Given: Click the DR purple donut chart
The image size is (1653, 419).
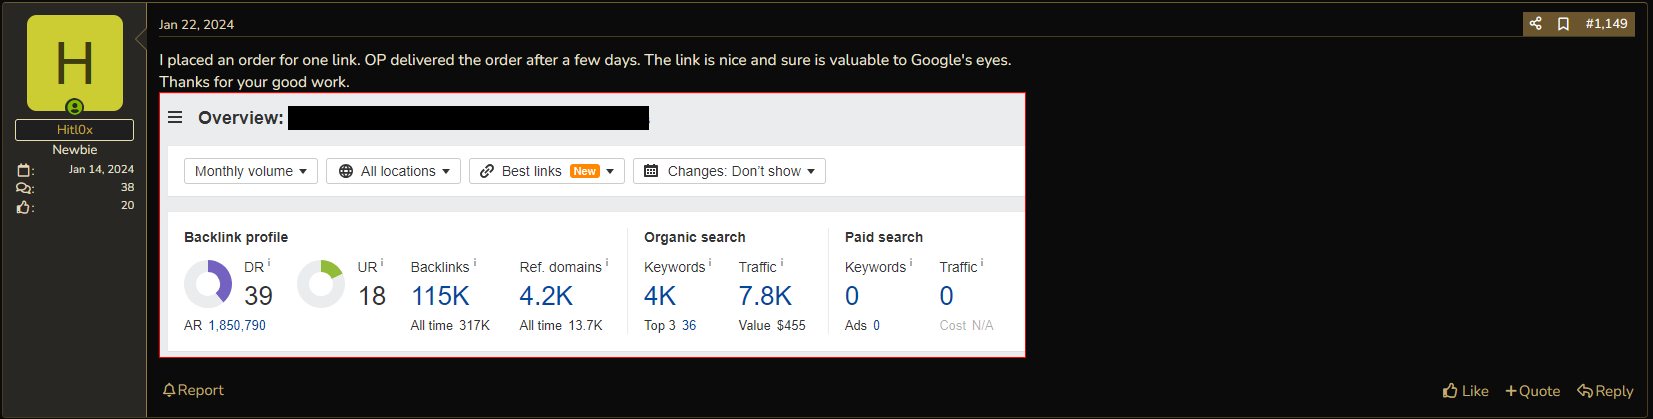Looking at the screenshot, I should pyautogui.click(x=208, y=284).
